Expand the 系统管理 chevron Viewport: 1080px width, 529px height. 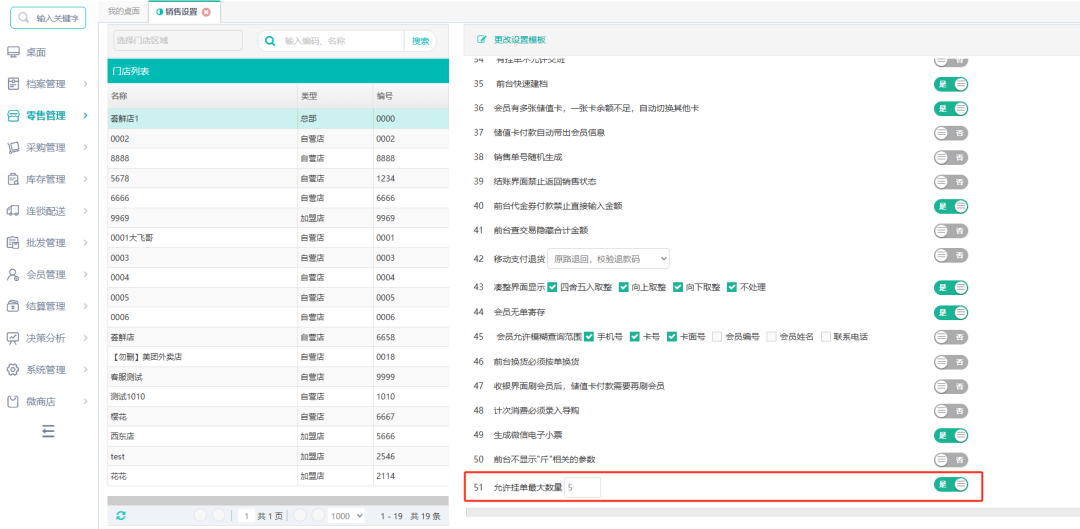pos(85,370)
